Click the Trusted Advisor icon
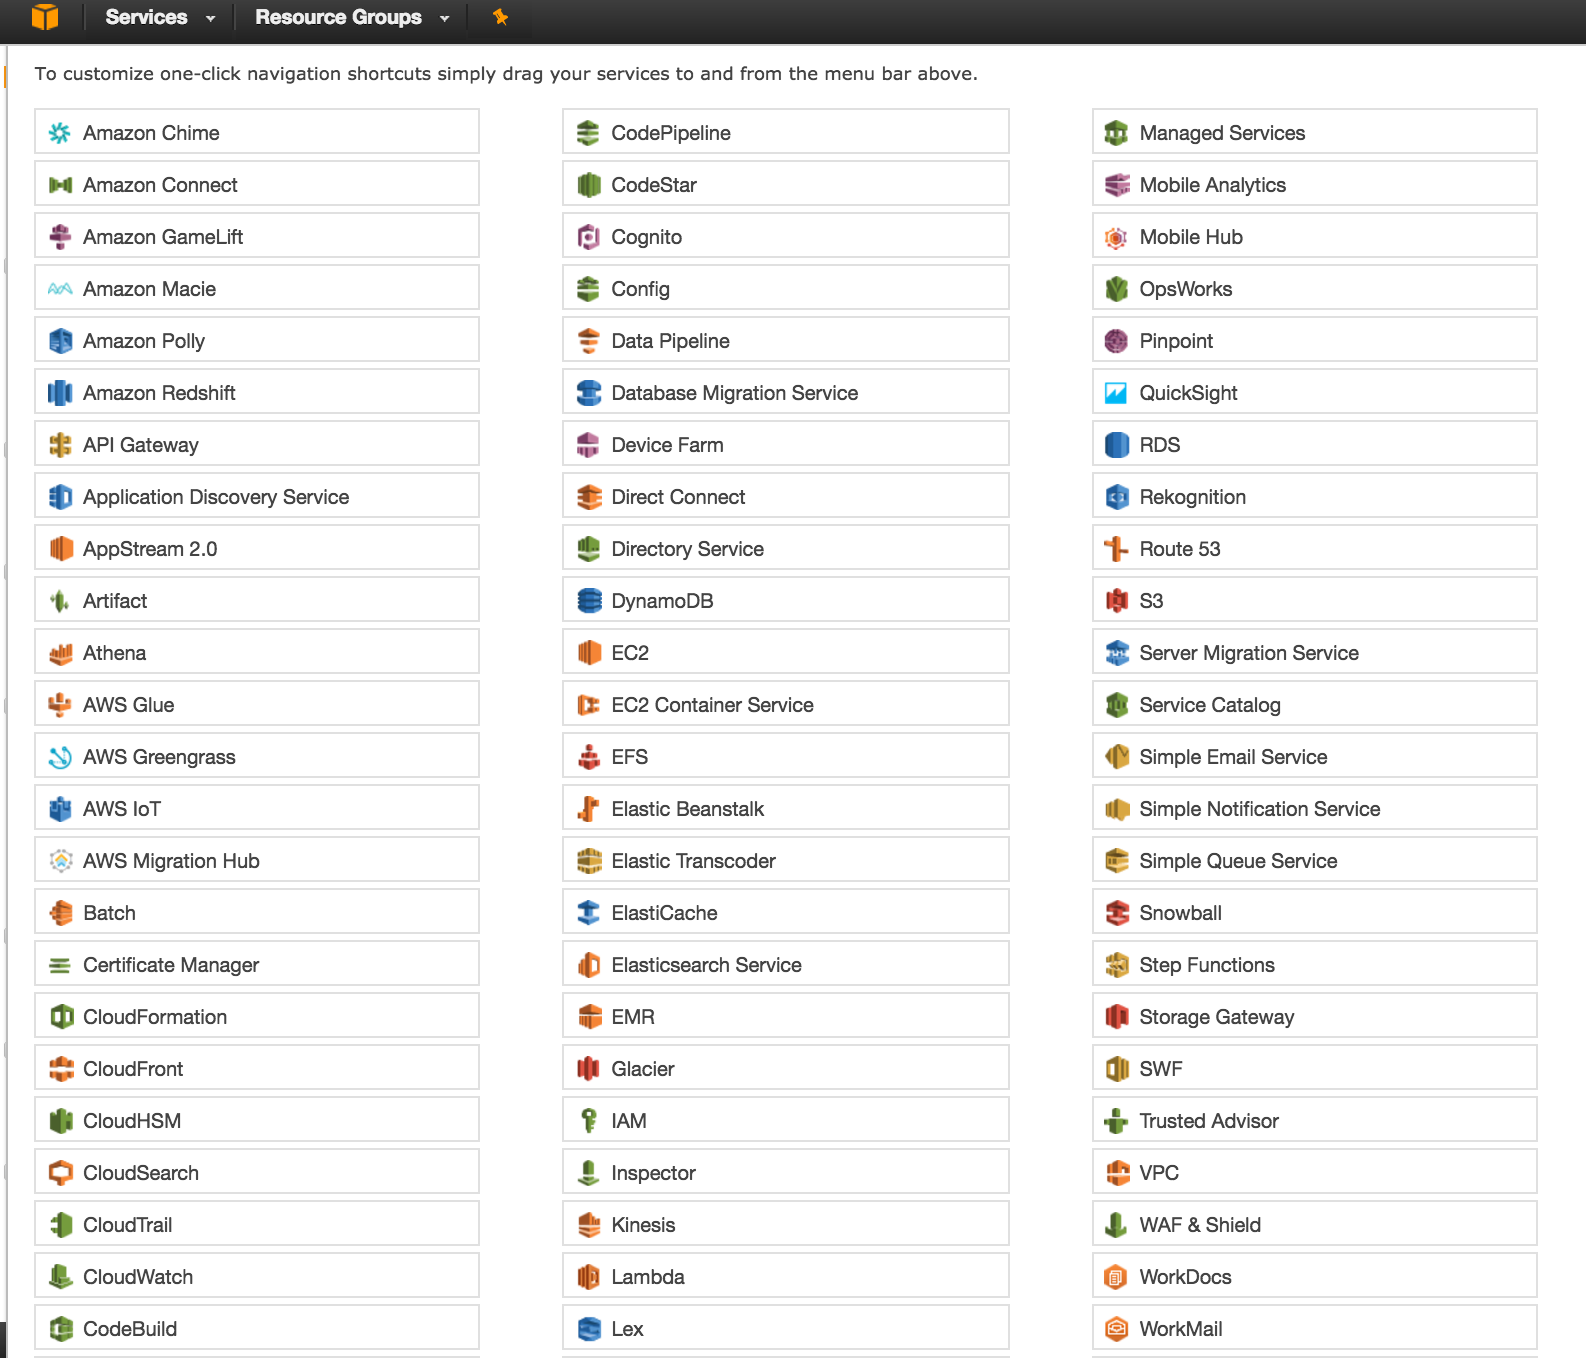 [x=1116, y=1121]
